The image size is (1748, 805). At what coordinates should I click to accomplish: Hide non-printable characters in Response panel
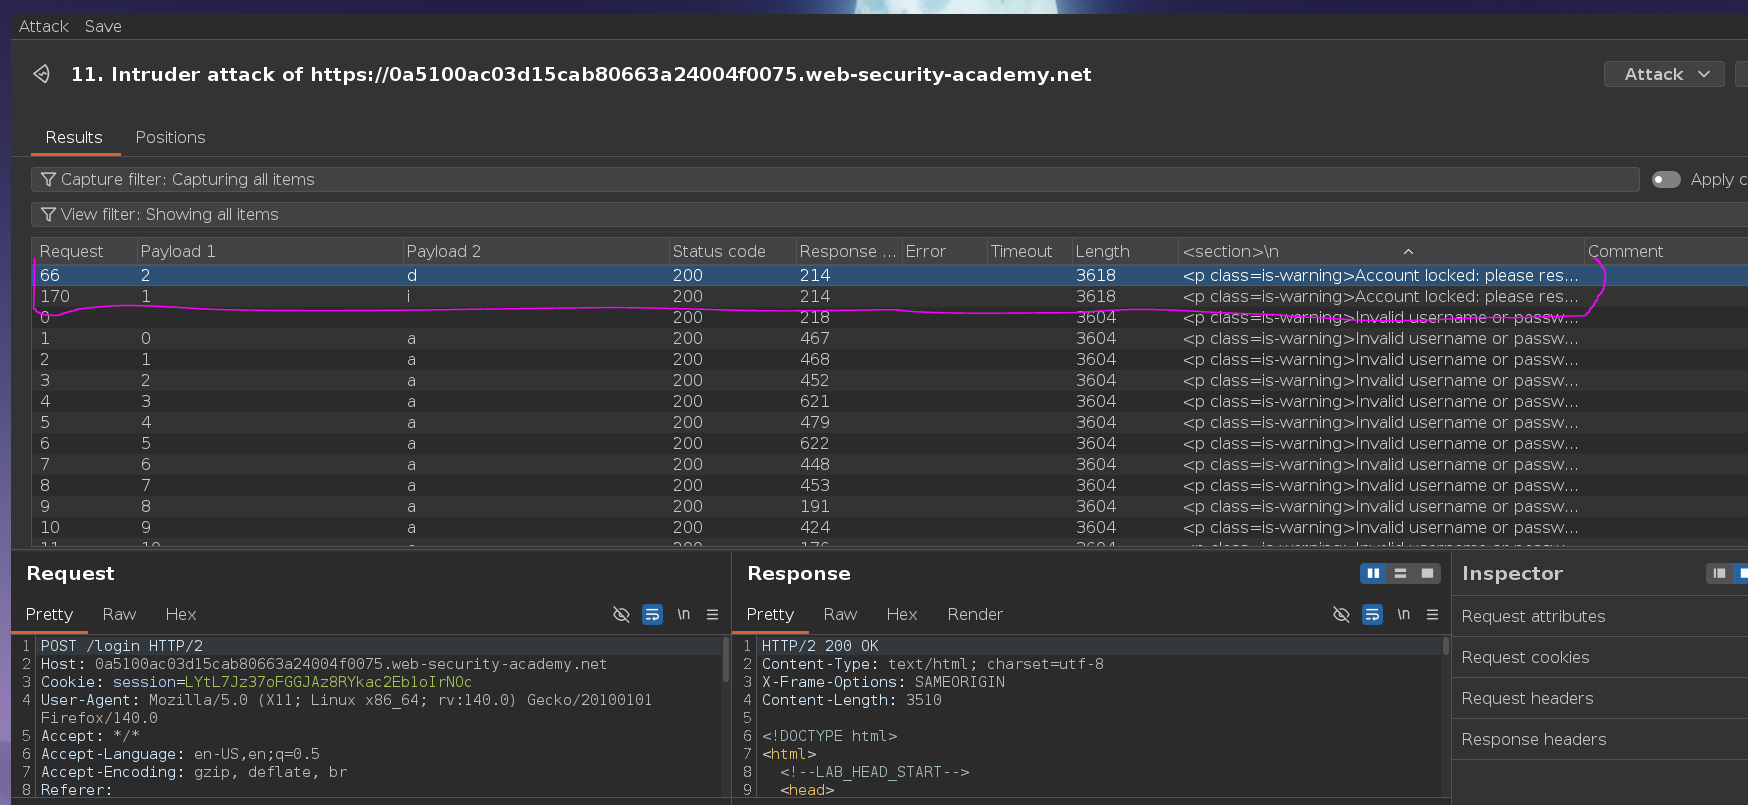point(1342,614)
